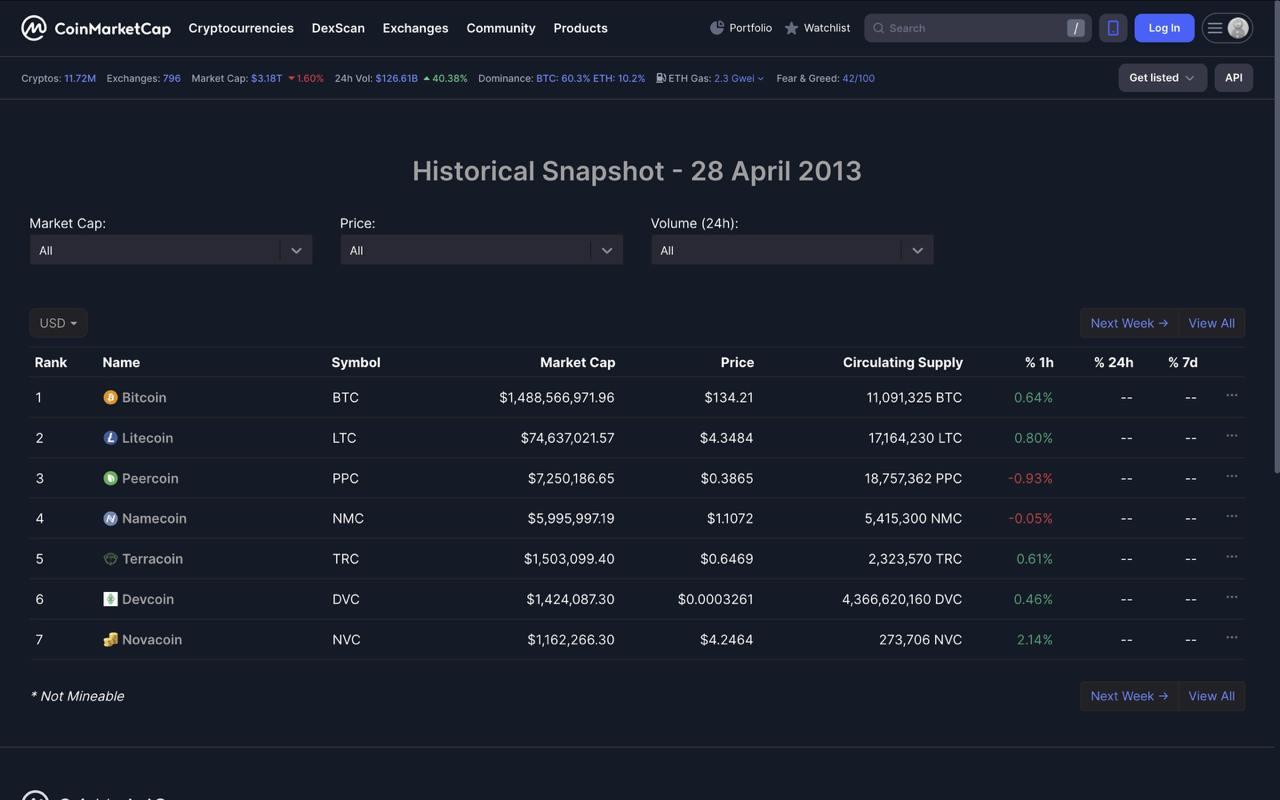The width and height of the screenshot is (1280, 800).
Task: Click the search magnifier icon
Action: 879,28
